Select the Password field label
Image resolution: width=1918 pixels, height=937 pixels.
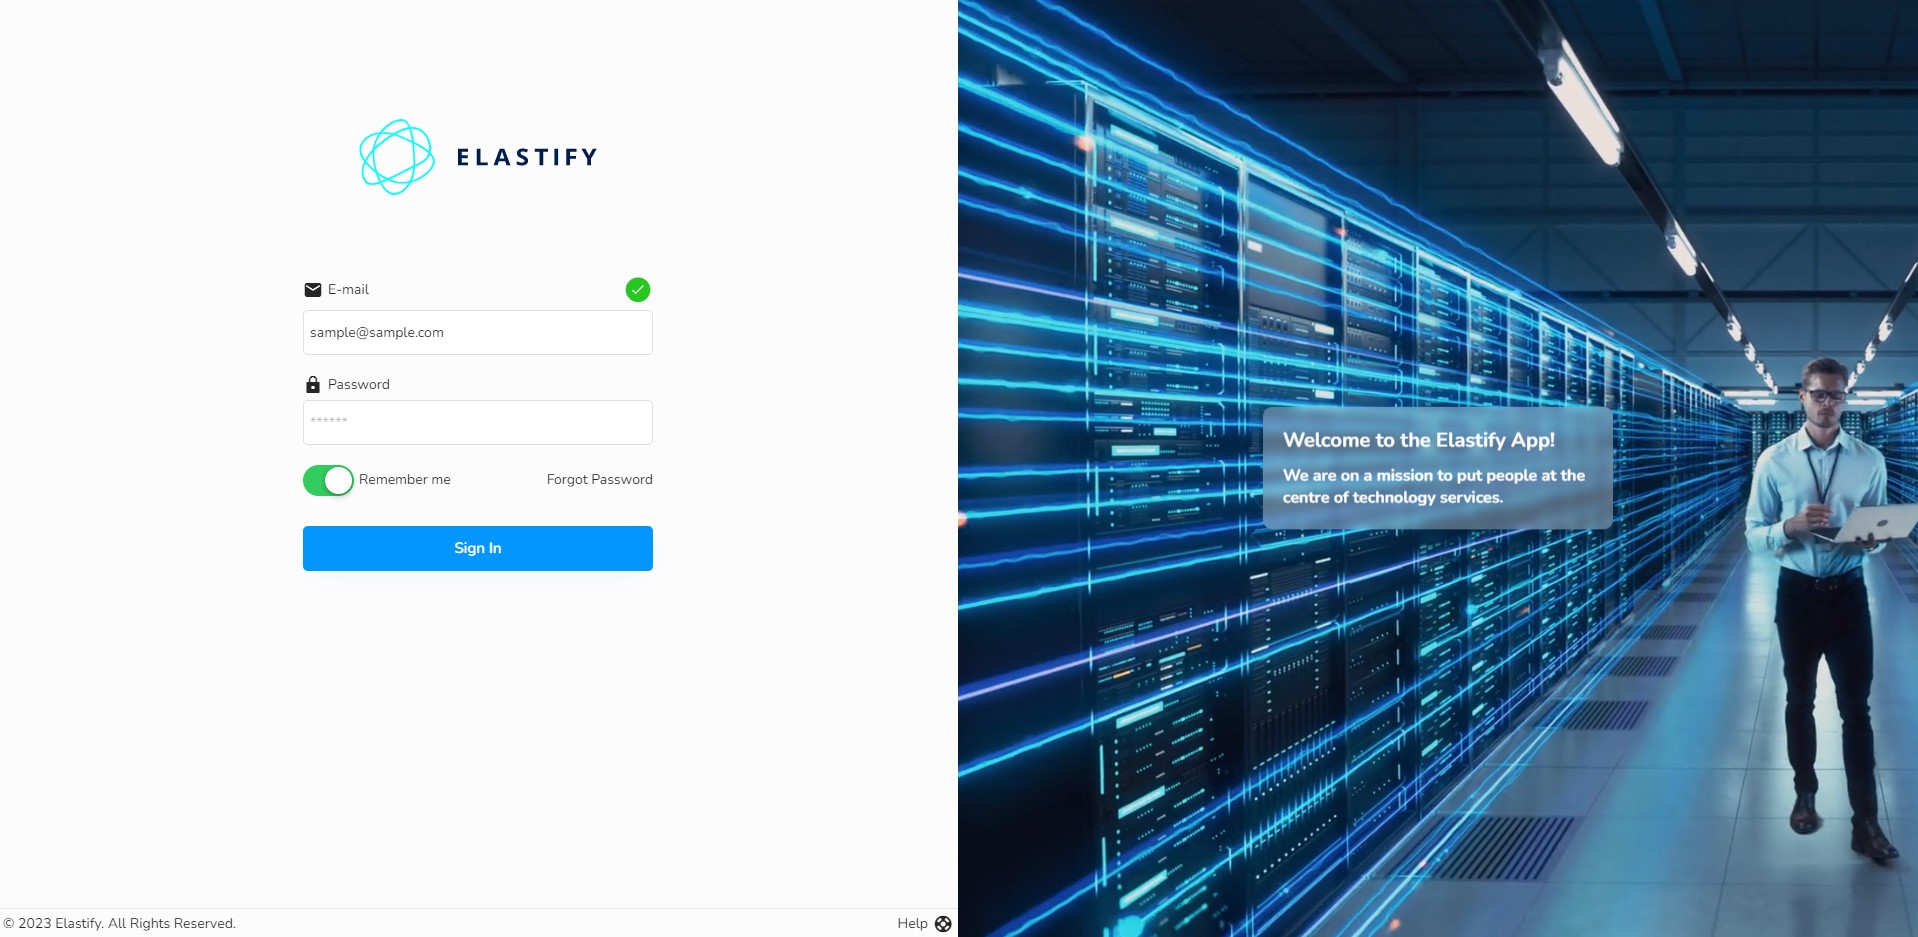coord(358,384)
